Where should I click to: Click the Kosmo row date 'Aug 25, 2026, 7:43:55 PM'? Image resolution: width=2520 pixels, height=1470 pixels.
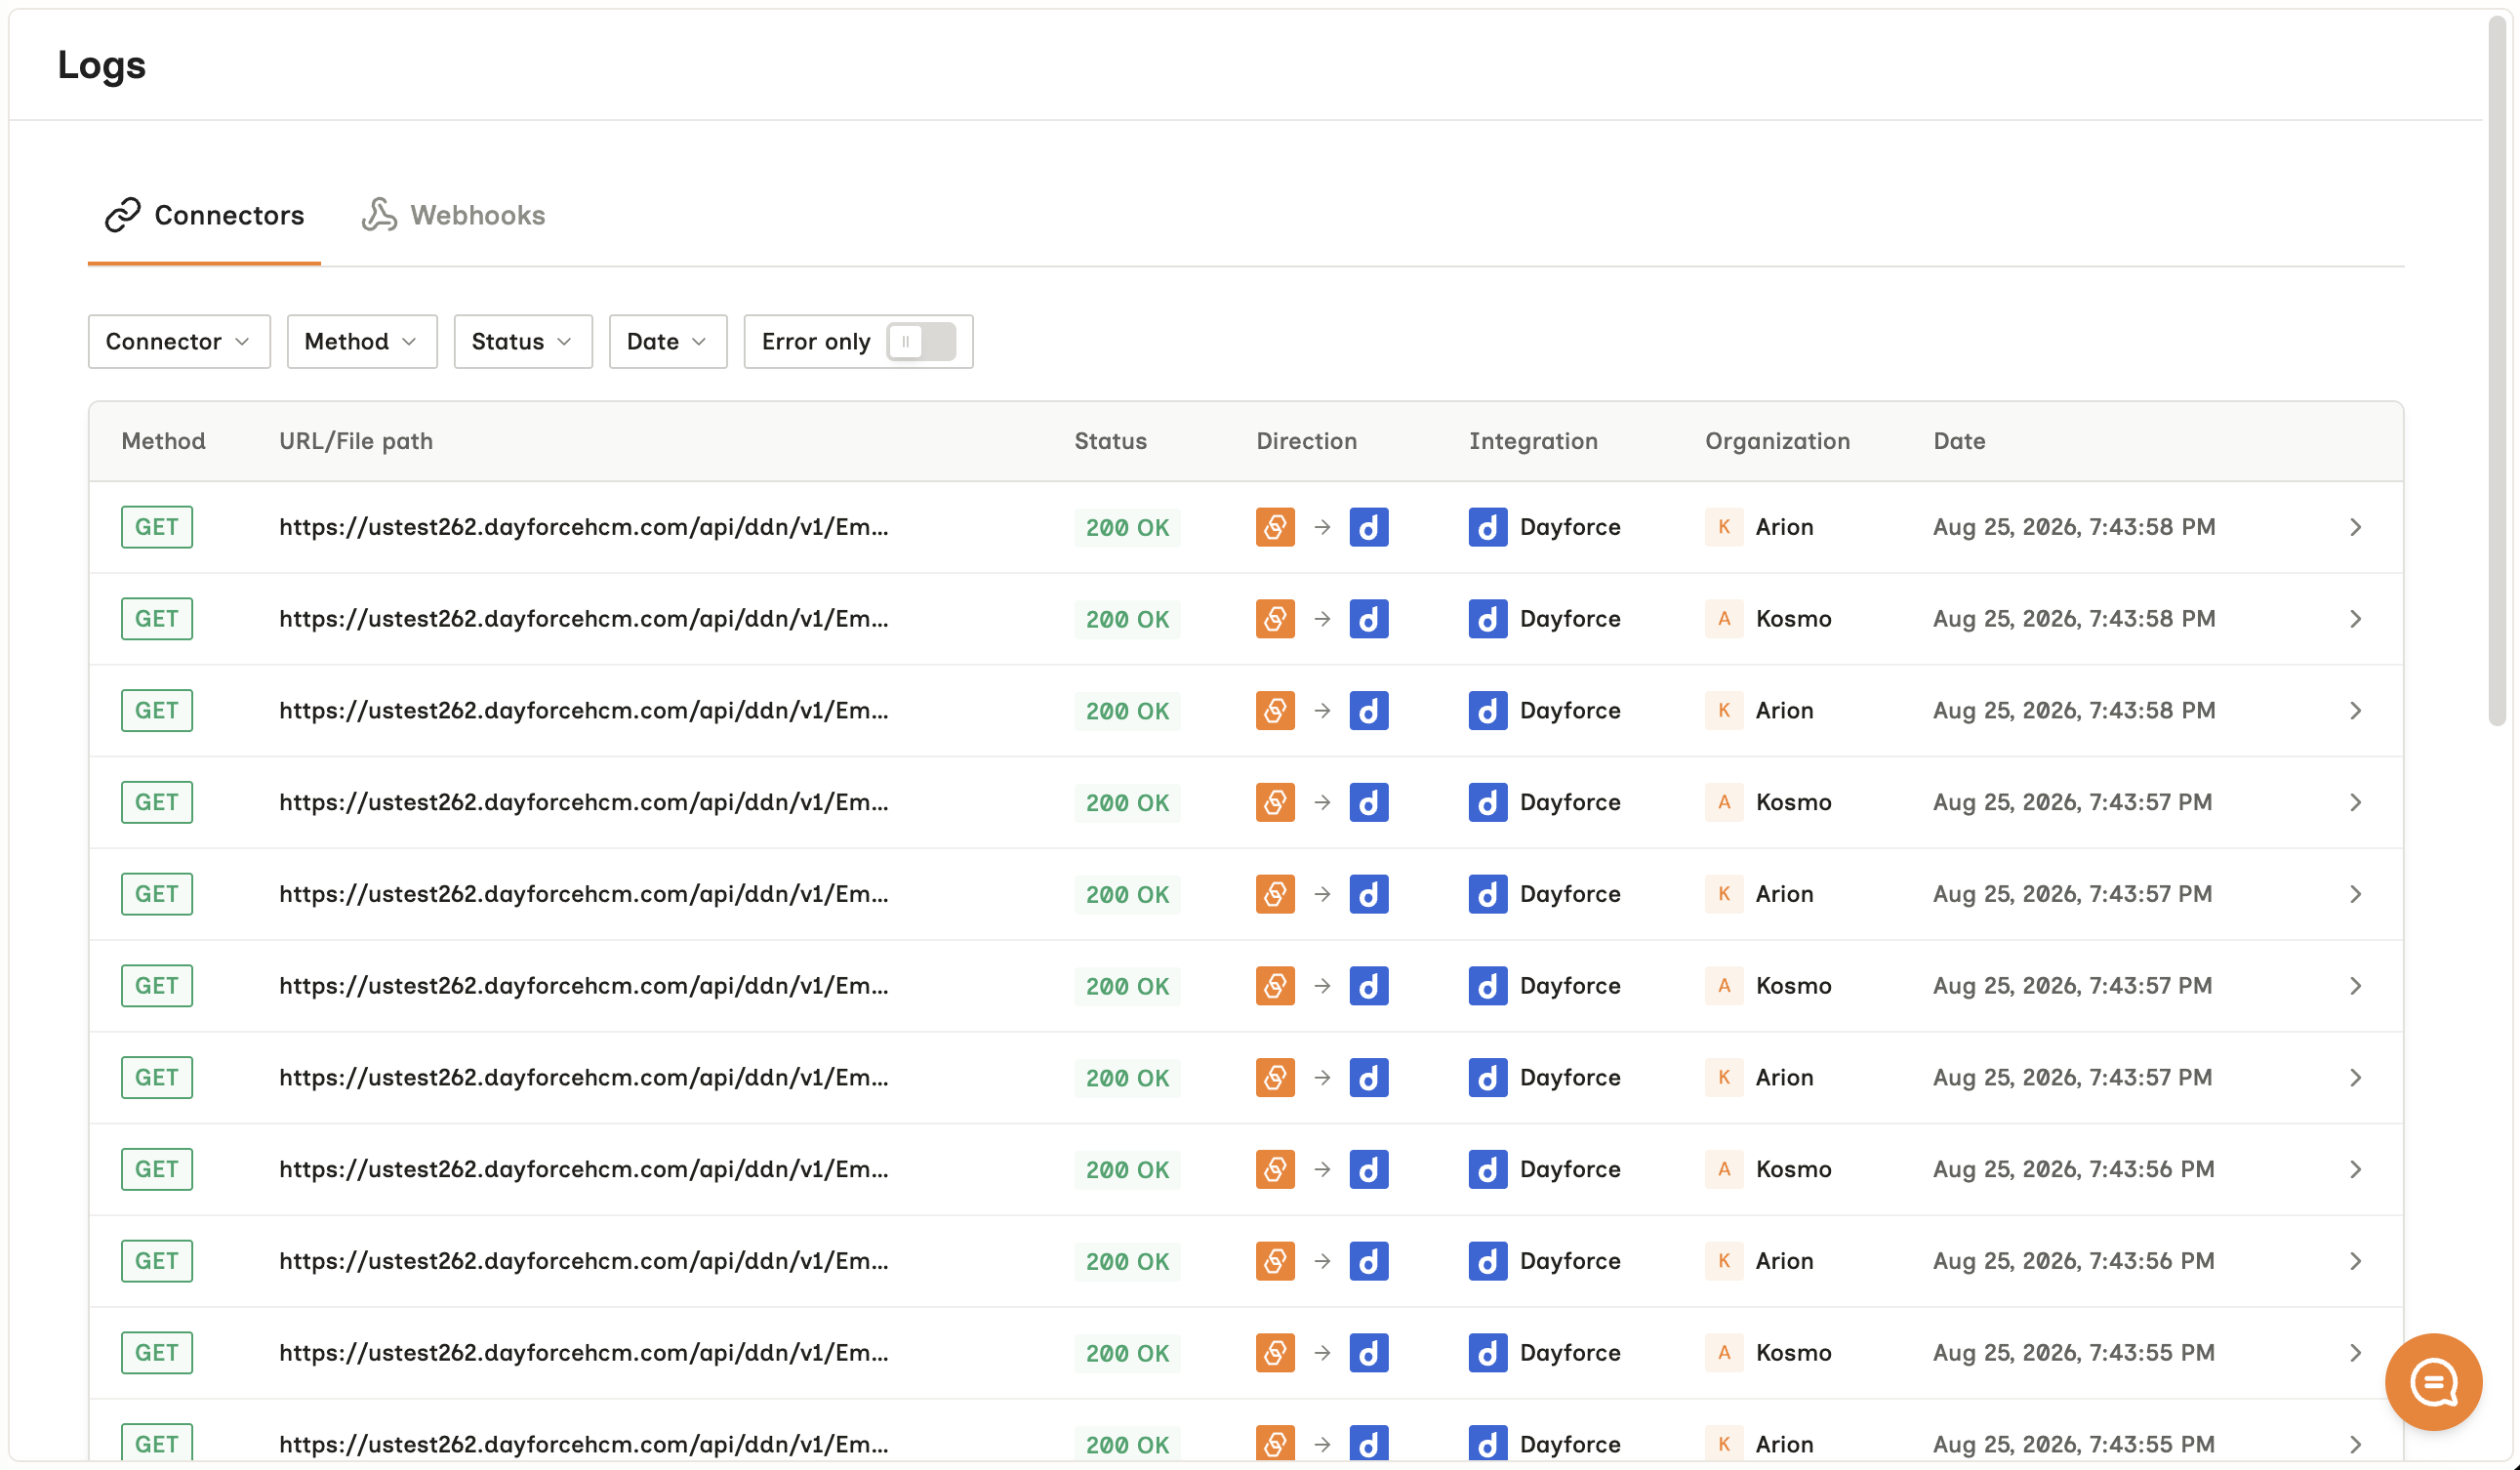pos(2074,1354)
